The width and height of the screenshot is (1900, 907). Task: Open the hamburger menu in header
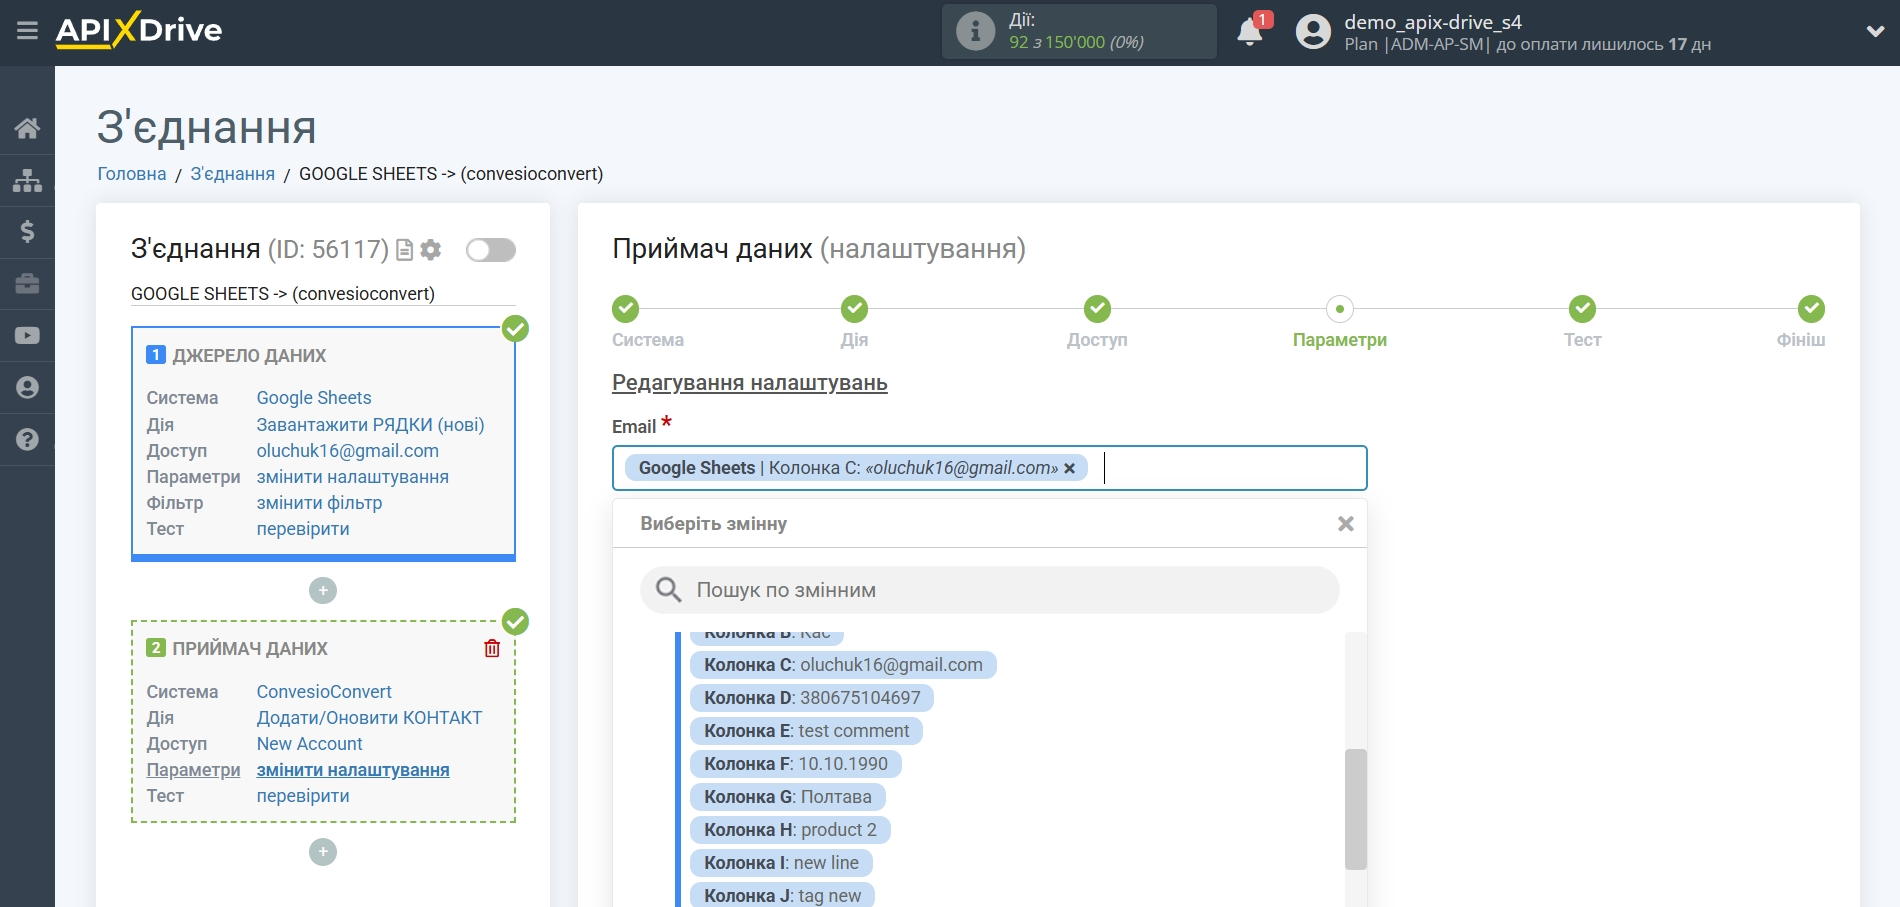pyautogui.click(x=27, y=31)
